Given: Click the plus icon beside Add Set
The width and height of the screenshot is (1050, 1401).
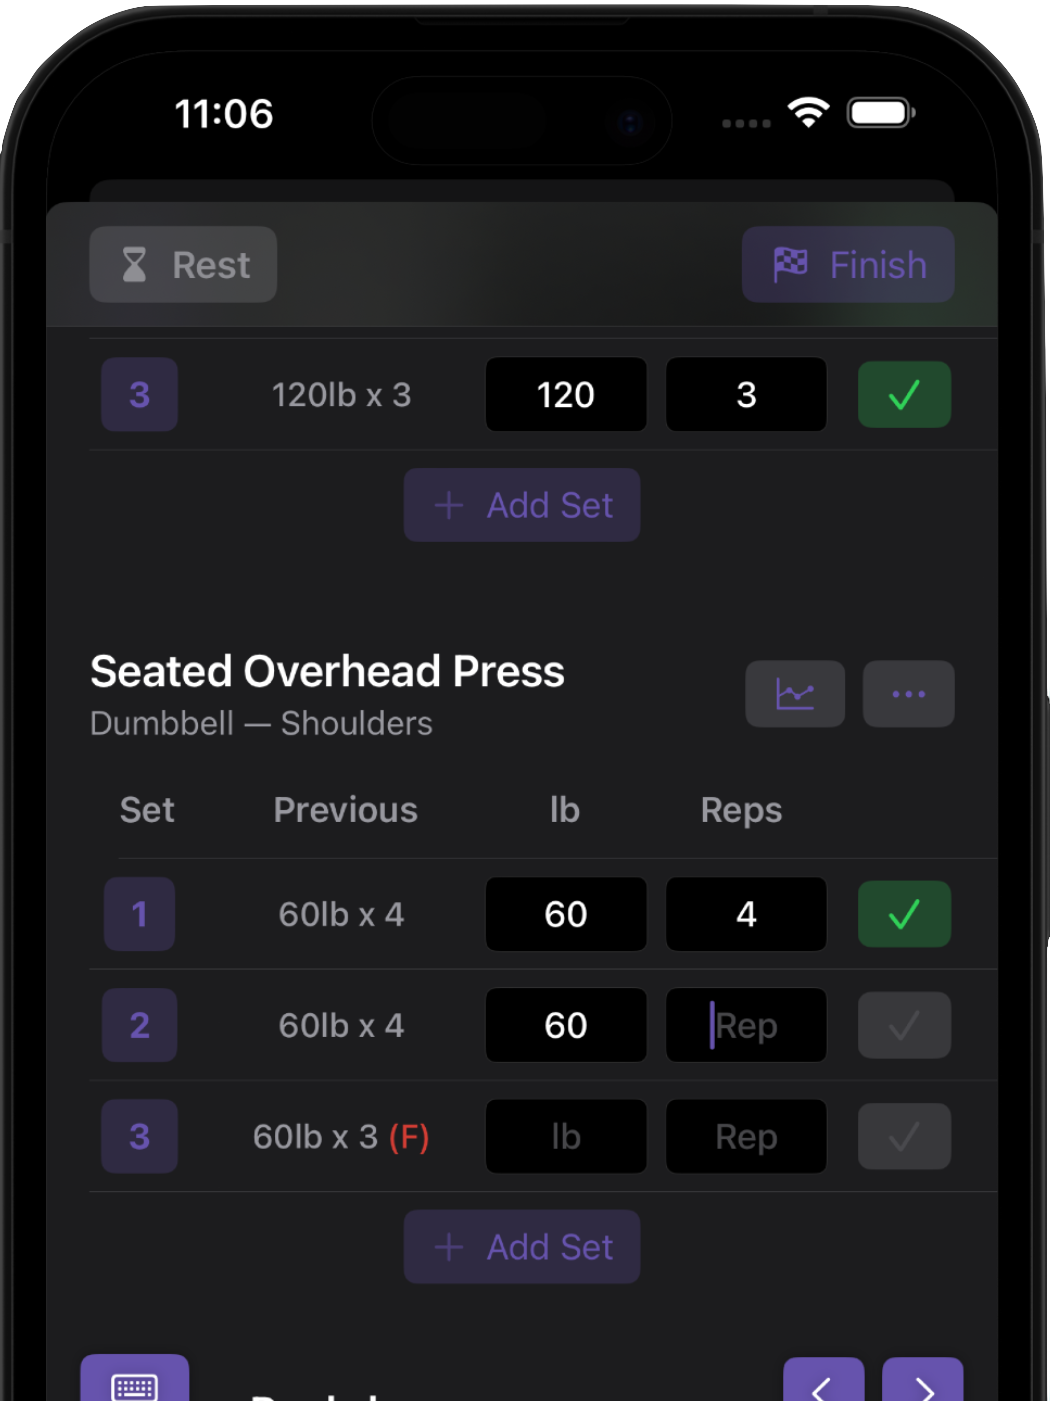Looking at the screenshot, I should 448,505.
